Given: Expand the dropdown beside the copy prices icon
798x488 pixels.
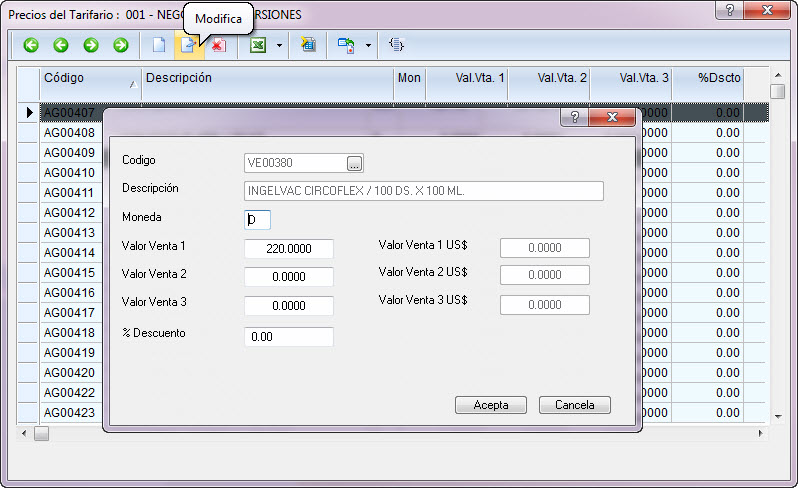Looking at the screenshot, I should [369, 45].
